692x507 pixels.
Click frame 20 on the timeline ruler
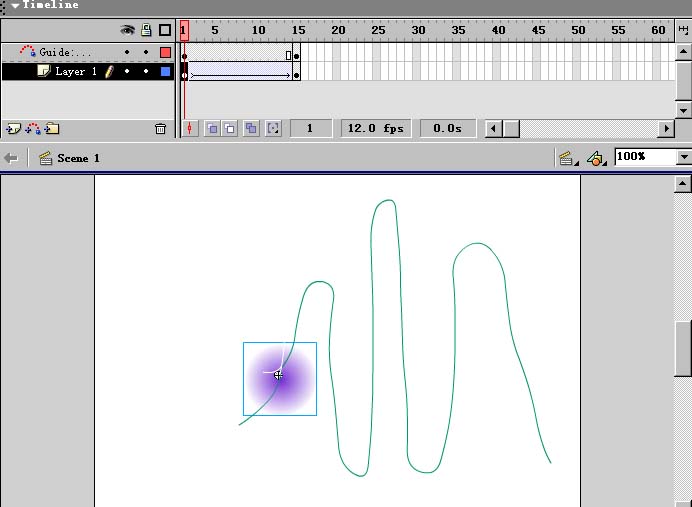click(338, 30)
